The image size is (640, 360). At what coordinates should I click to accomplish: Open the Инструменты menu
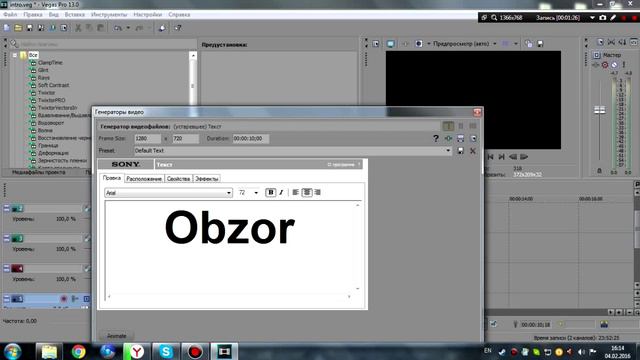click(x=109, y=15)
